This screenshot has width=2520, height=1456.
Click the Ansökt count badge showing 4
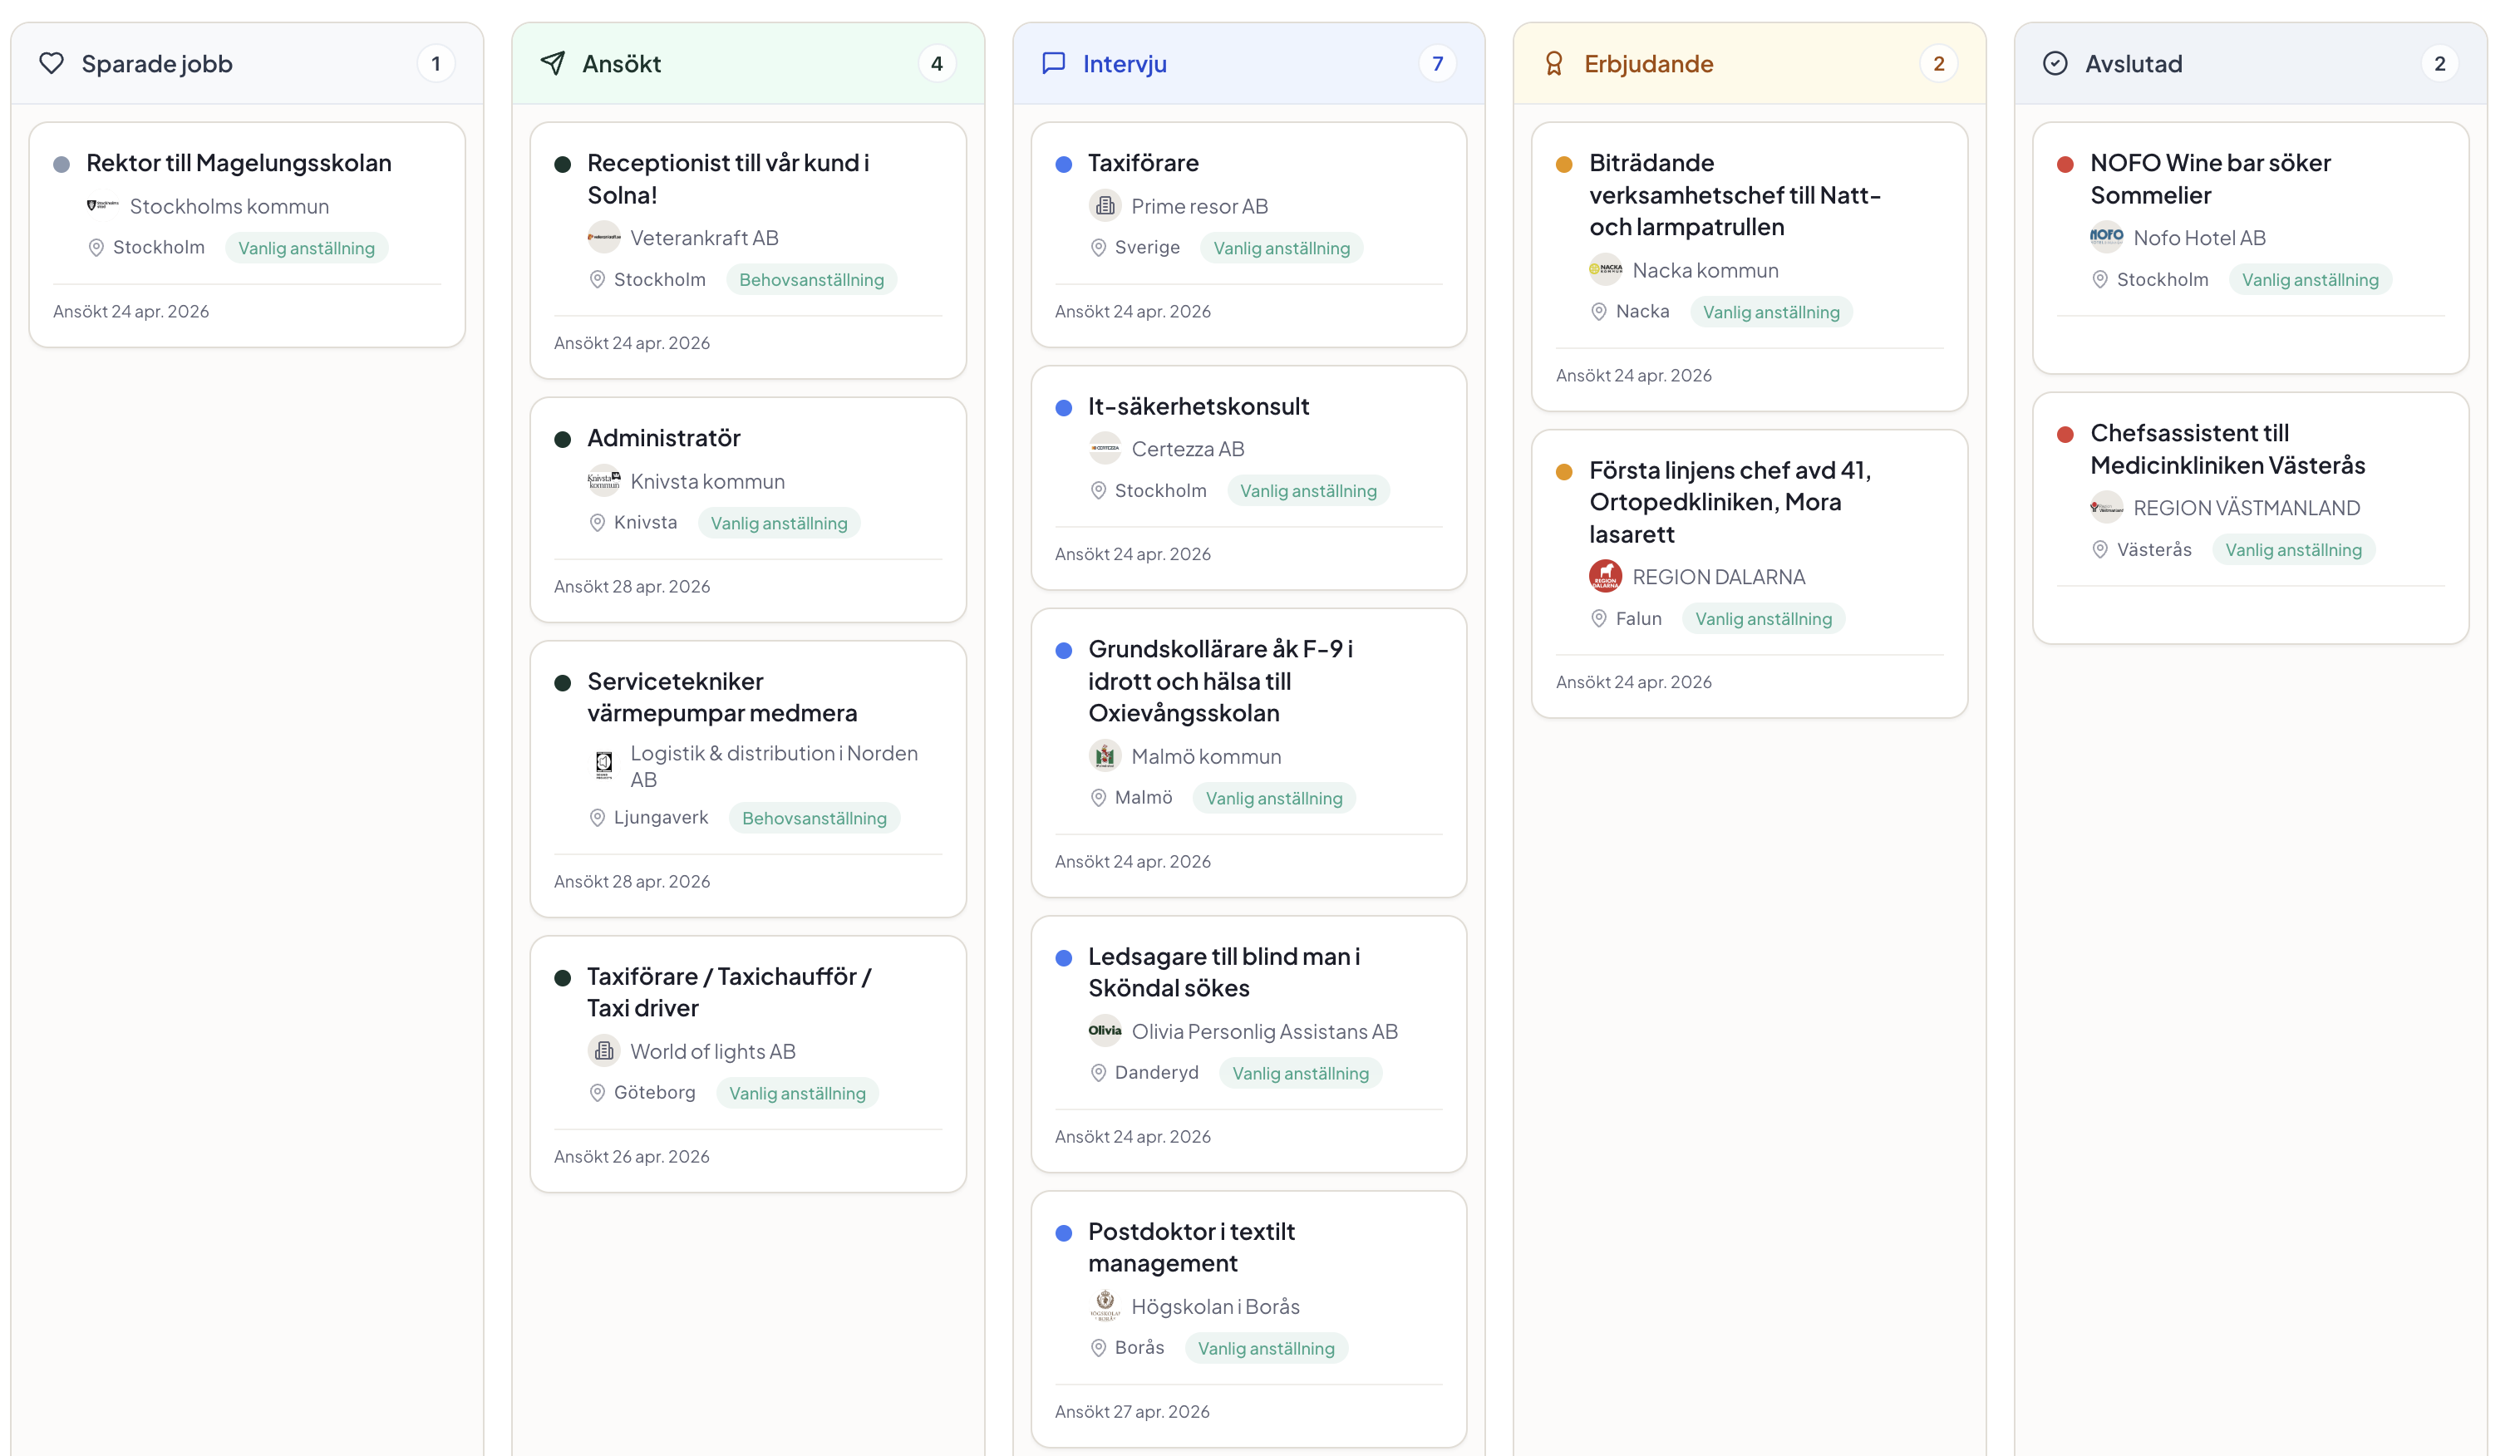tap(937, 64)
